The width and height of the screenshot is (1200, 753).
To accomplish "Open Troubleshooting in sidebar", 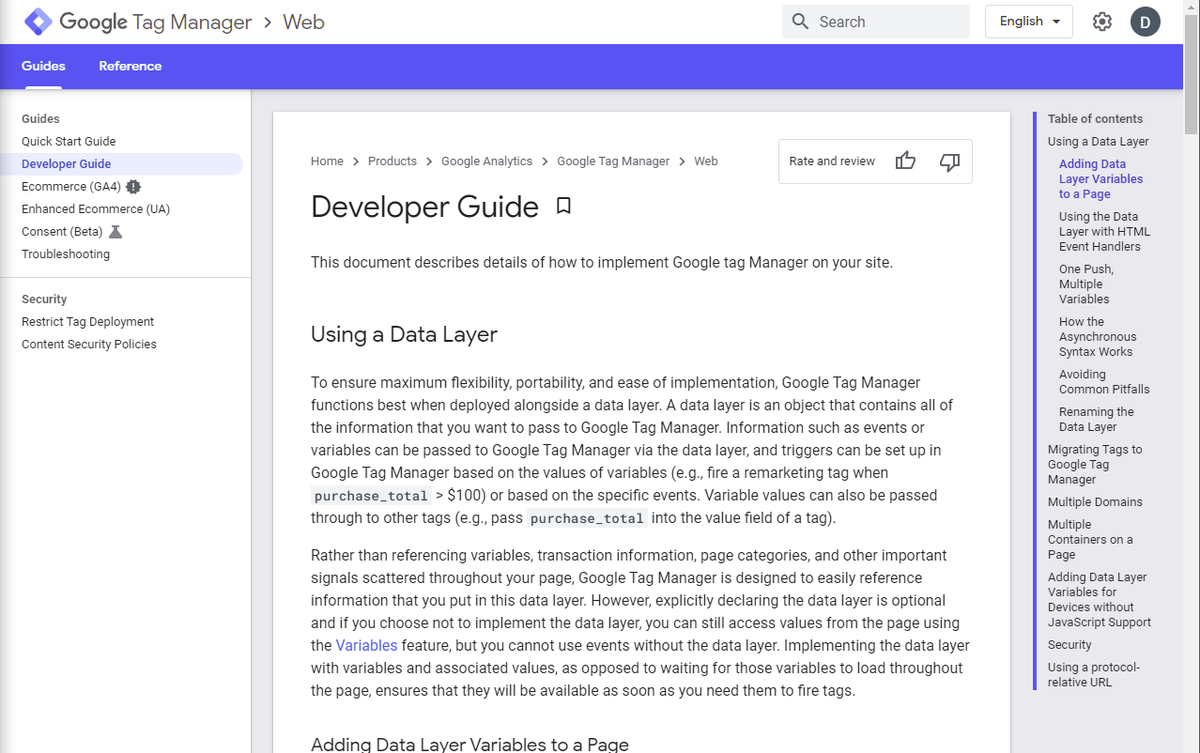I will (66, 254).
